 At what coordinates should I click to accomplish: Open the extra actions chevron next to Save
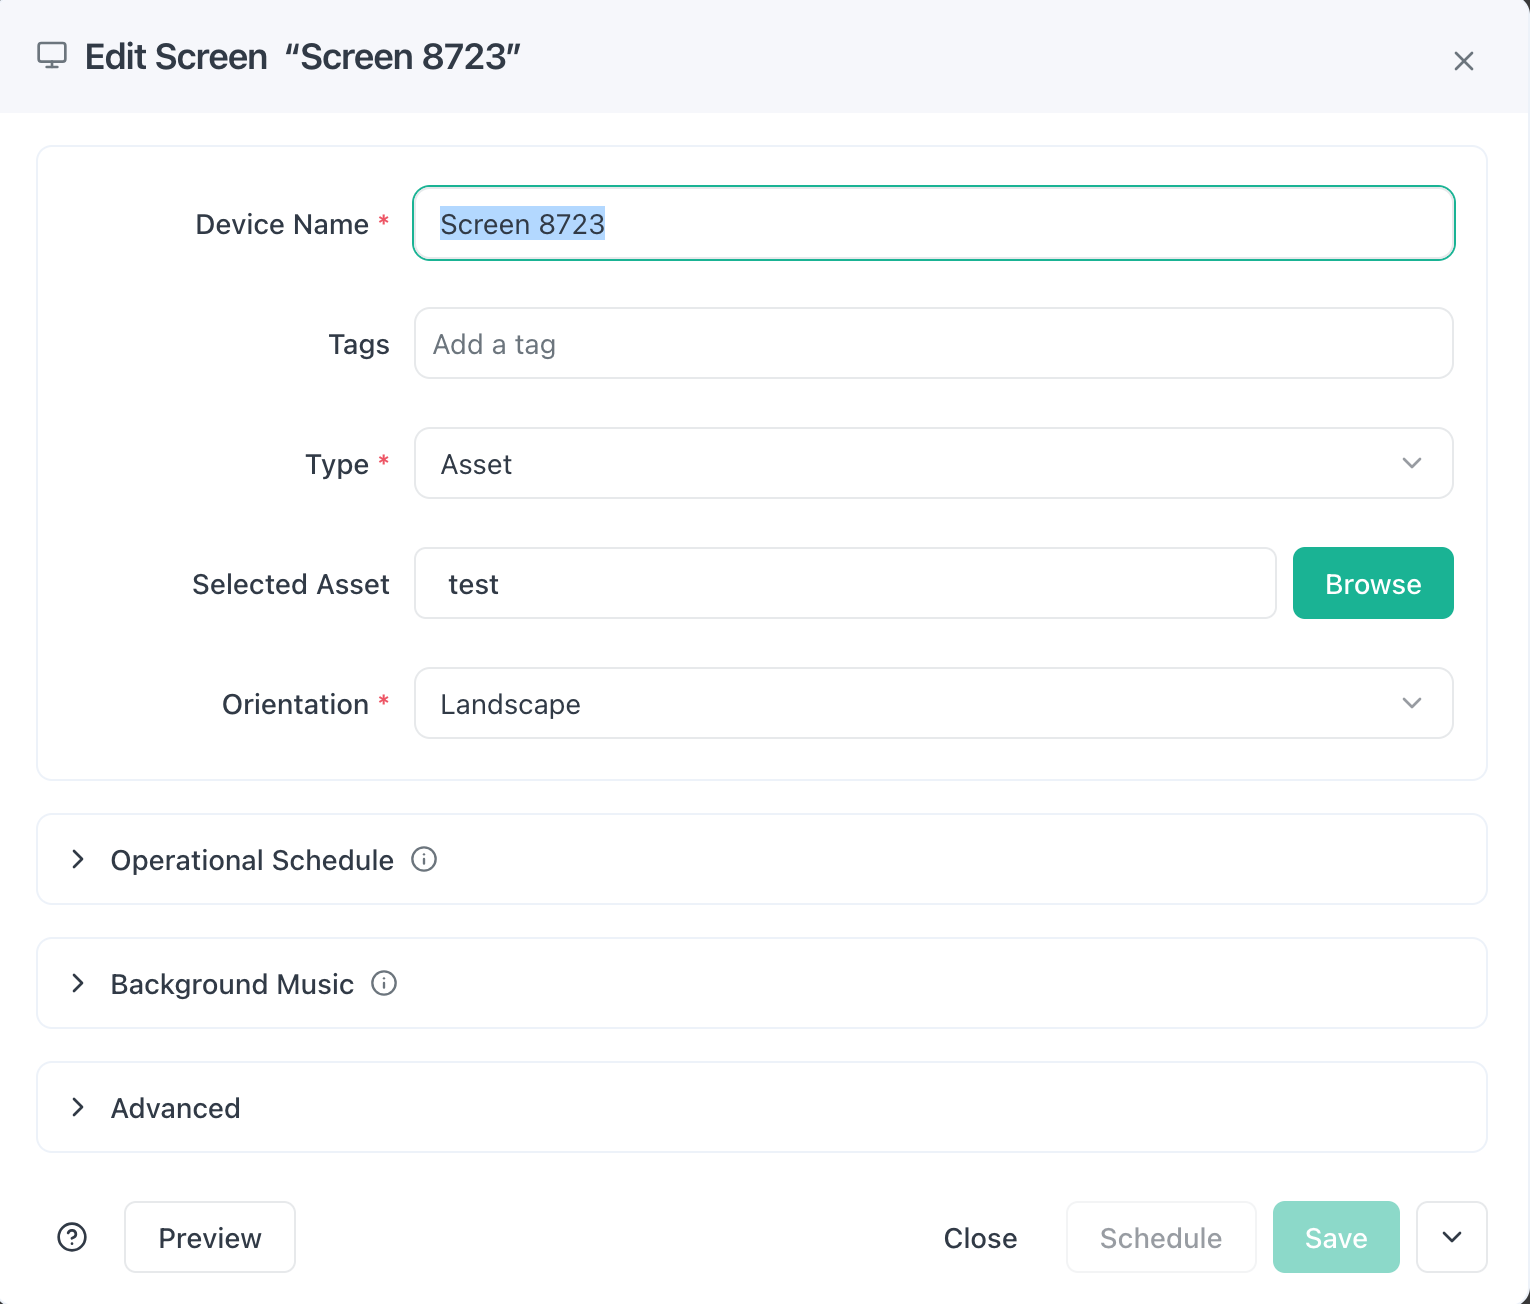(1451, 1237)
